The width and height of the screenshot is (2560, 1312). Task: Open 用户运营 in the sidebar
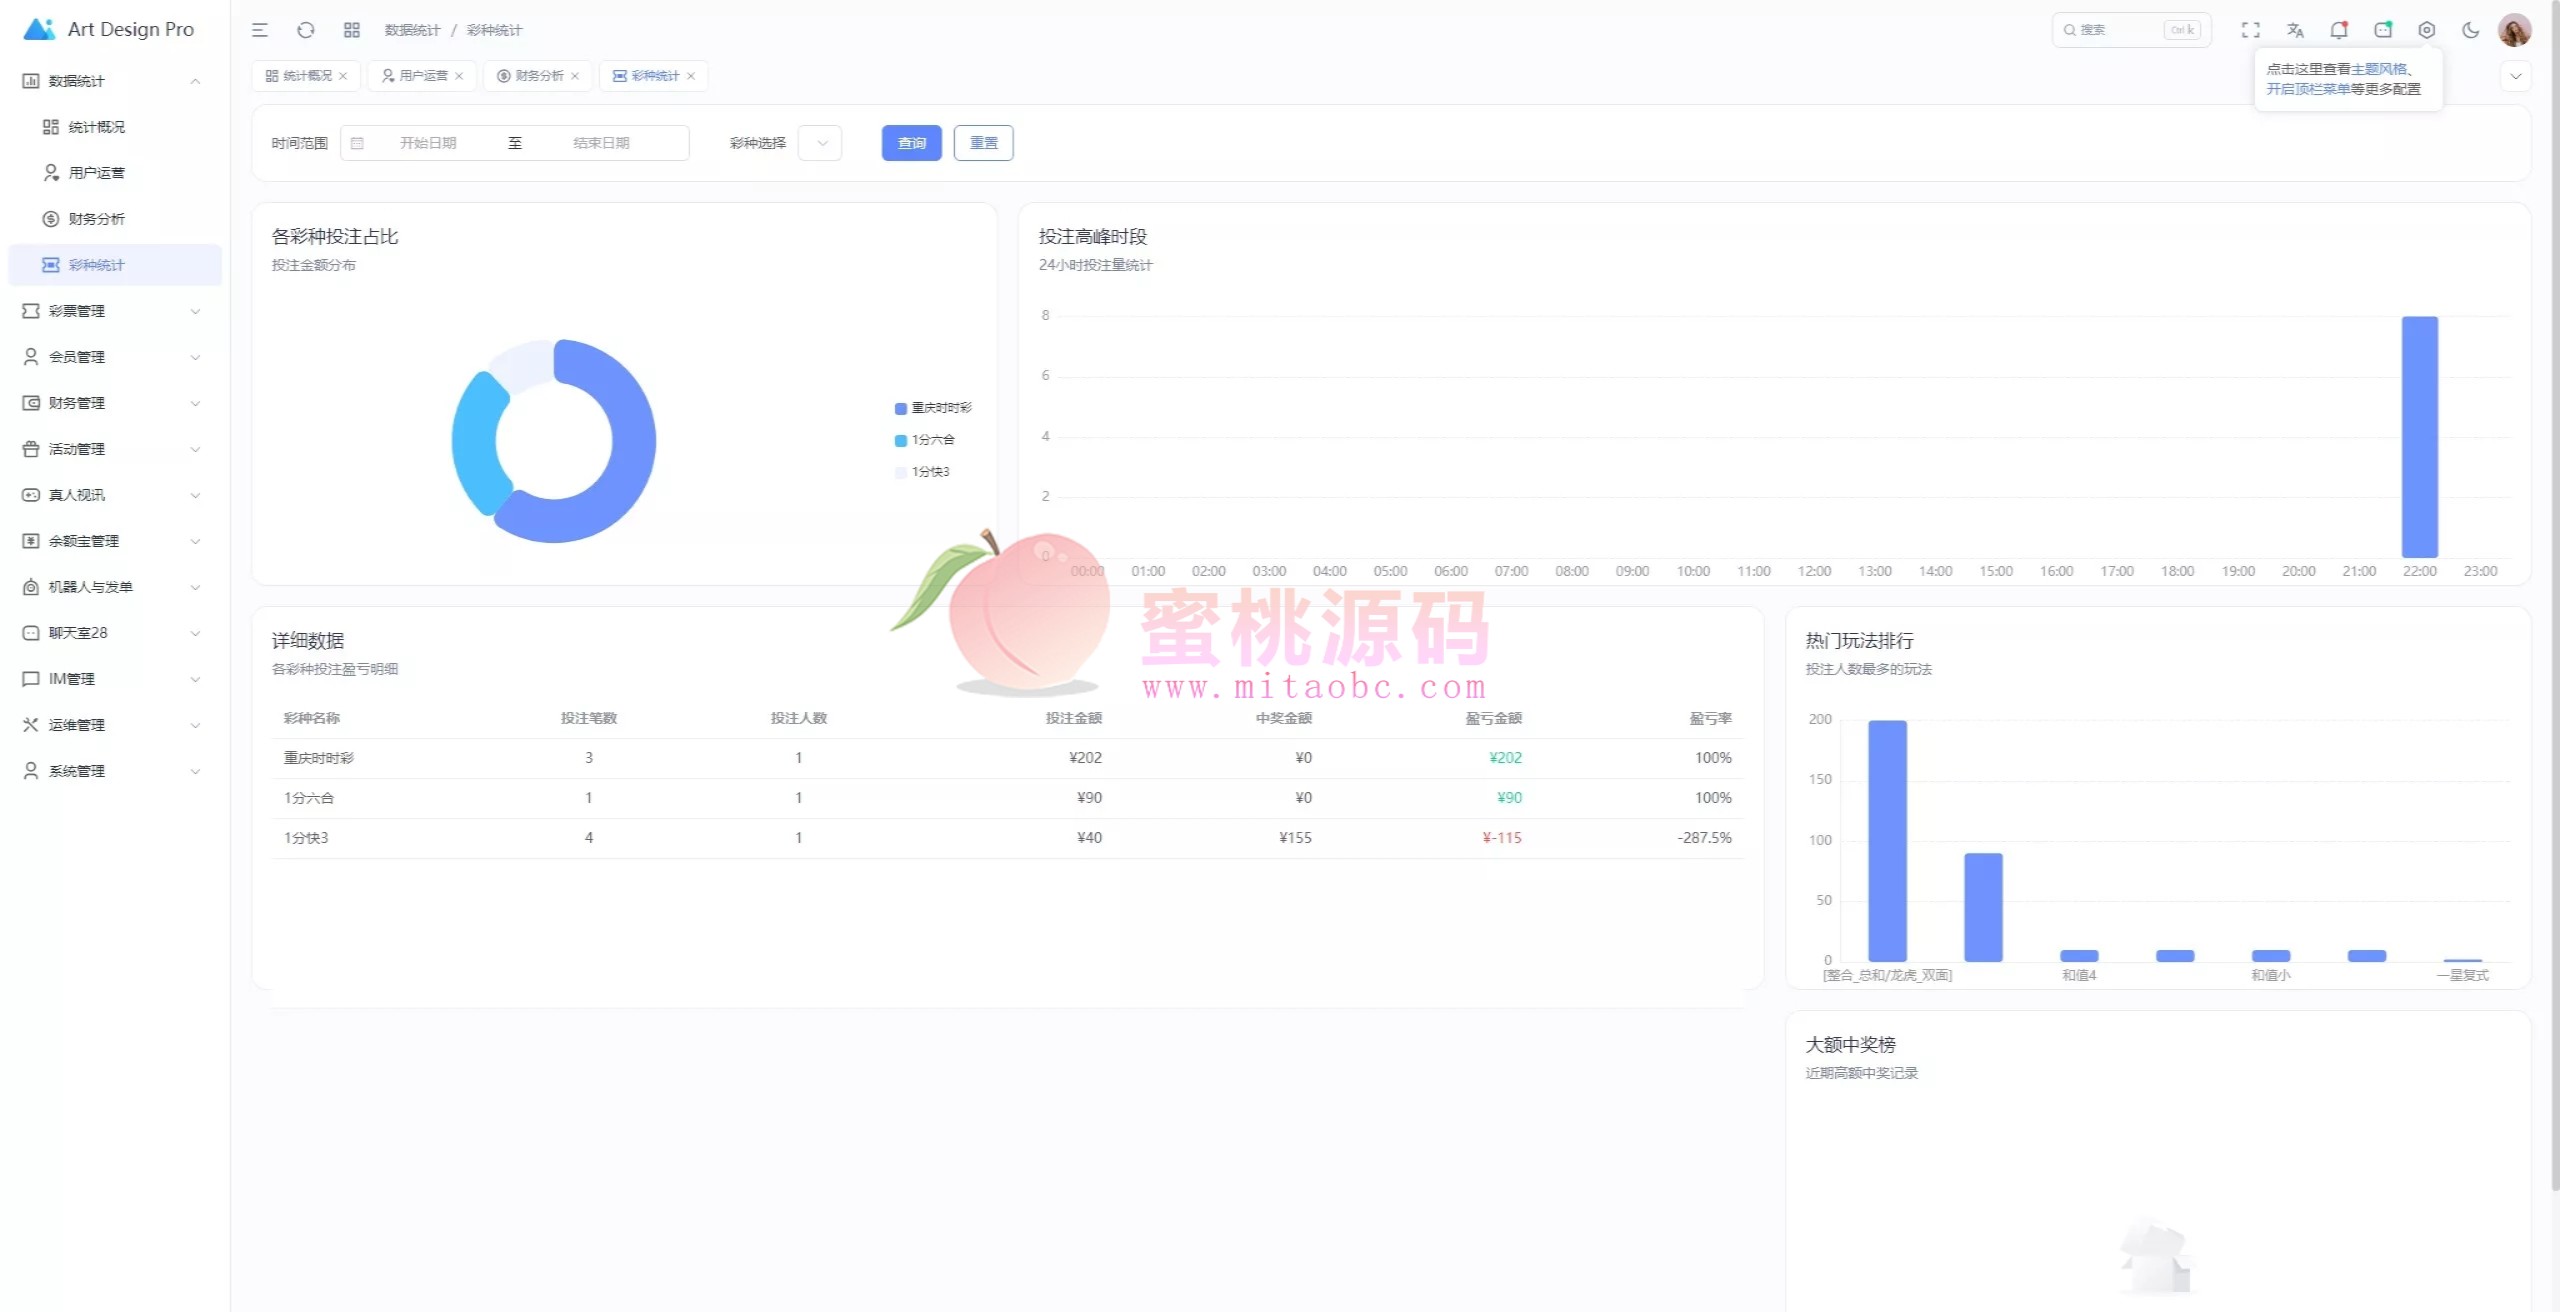click(96, 173)
